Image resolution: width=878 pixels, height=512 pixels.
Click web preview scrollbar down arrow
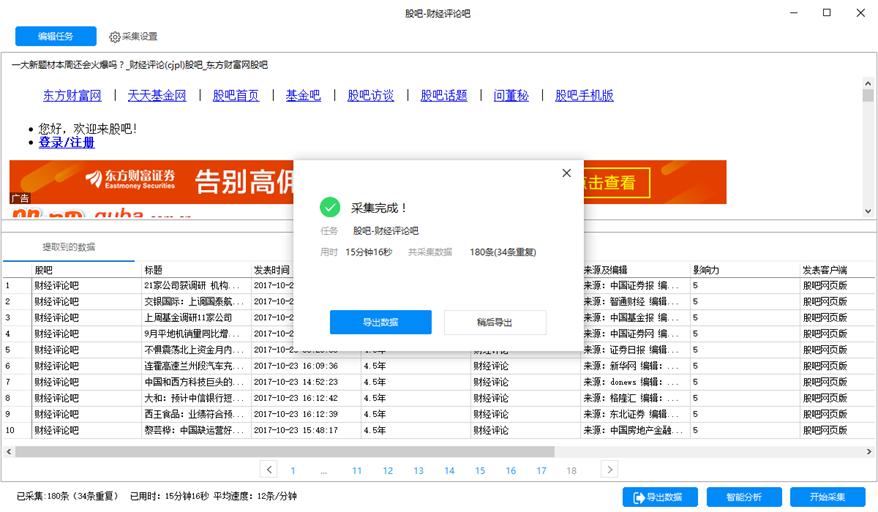click(868, 211)
